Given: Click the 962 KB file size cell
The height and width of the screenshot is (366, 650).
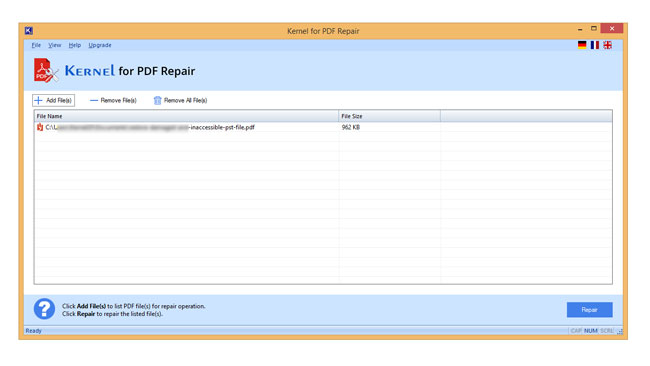Looking at the screenshot, I should point(351,127).
